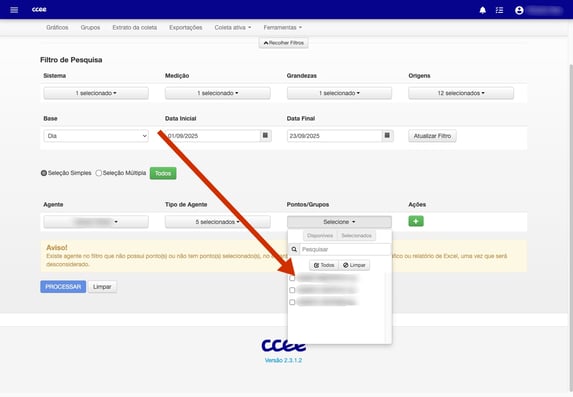Click the Atualizar Filtro button
Viewport: 573px width, 397px height.
pos(432,136)
